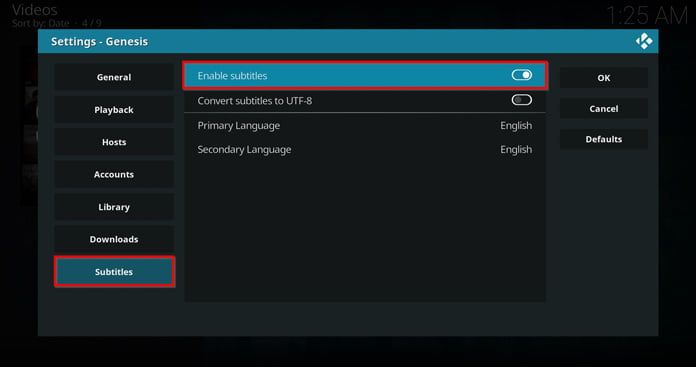Select the Hosts category

pyautogui.click(x=114, y=142)
